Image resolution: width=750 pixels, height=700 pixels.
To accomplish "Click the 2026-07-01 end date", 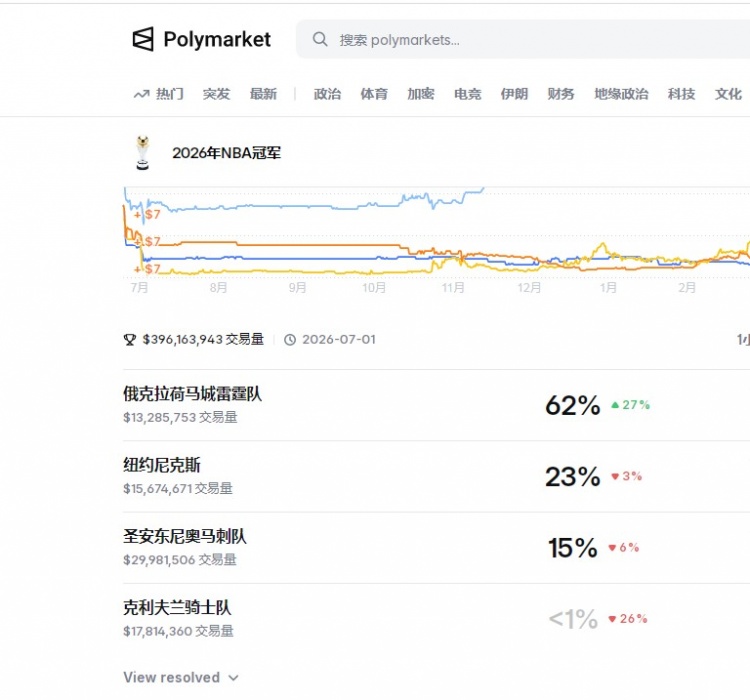I will 339,340.
